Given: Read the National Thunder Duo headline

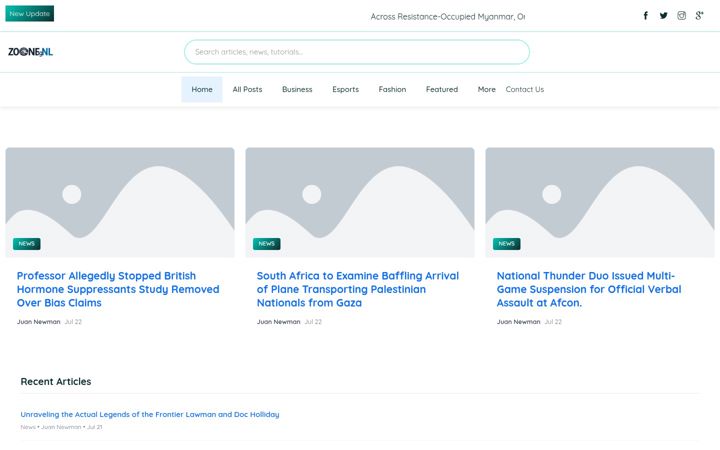Looking at the screenshot, I should point(589,289).
